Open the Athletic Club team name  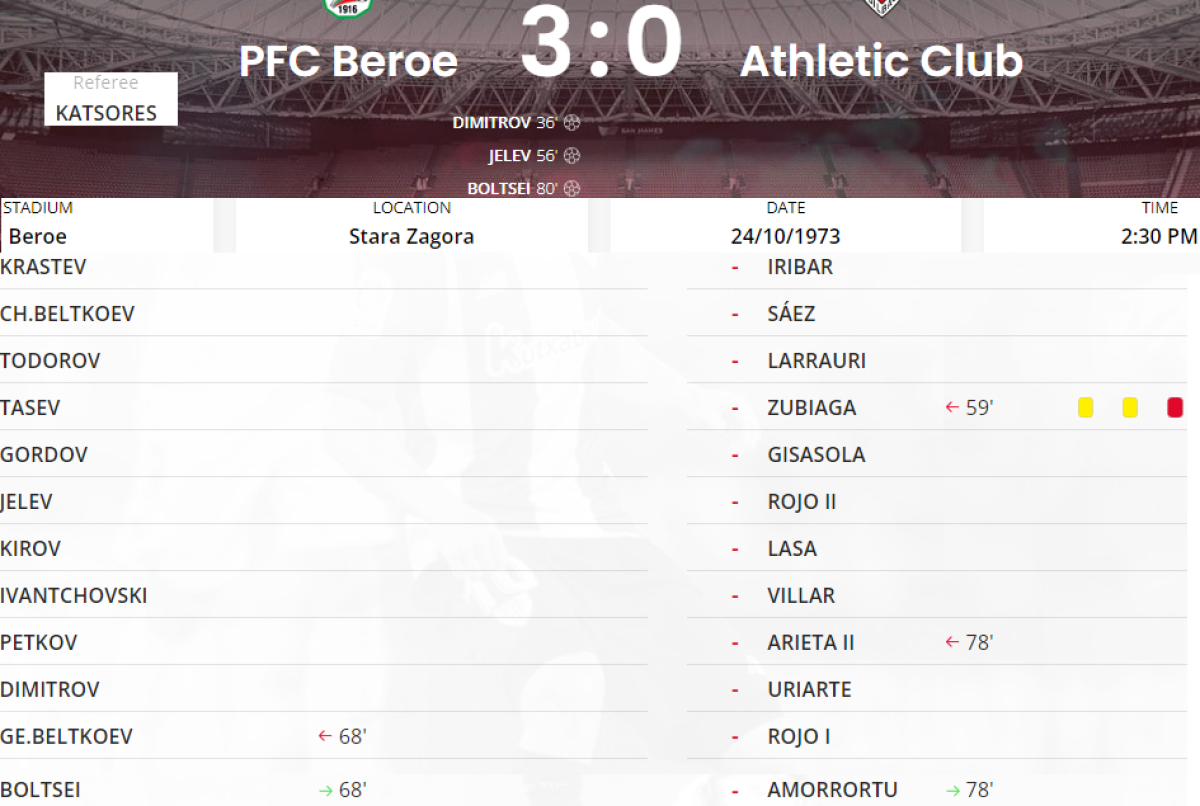point(881,62)
